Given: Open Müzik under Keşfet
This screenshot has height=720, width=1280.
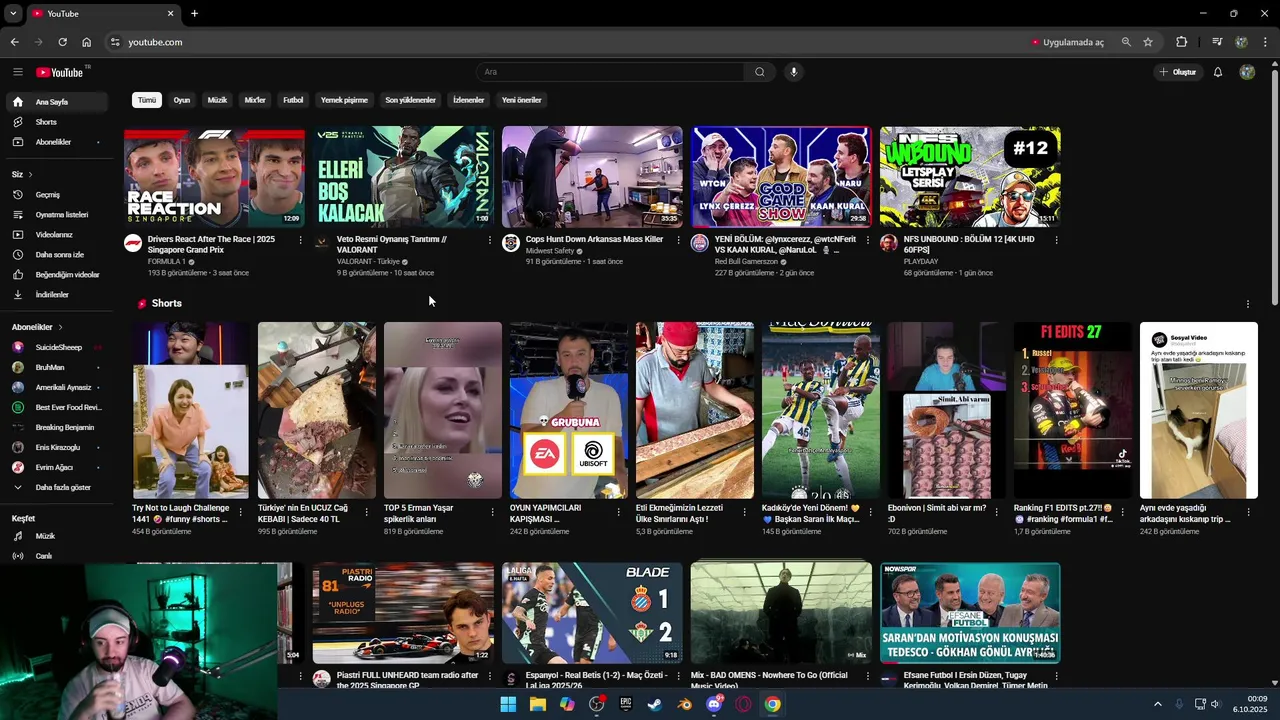Looking at the screenshot, I should pyautogui.click(x=57, y=536).
